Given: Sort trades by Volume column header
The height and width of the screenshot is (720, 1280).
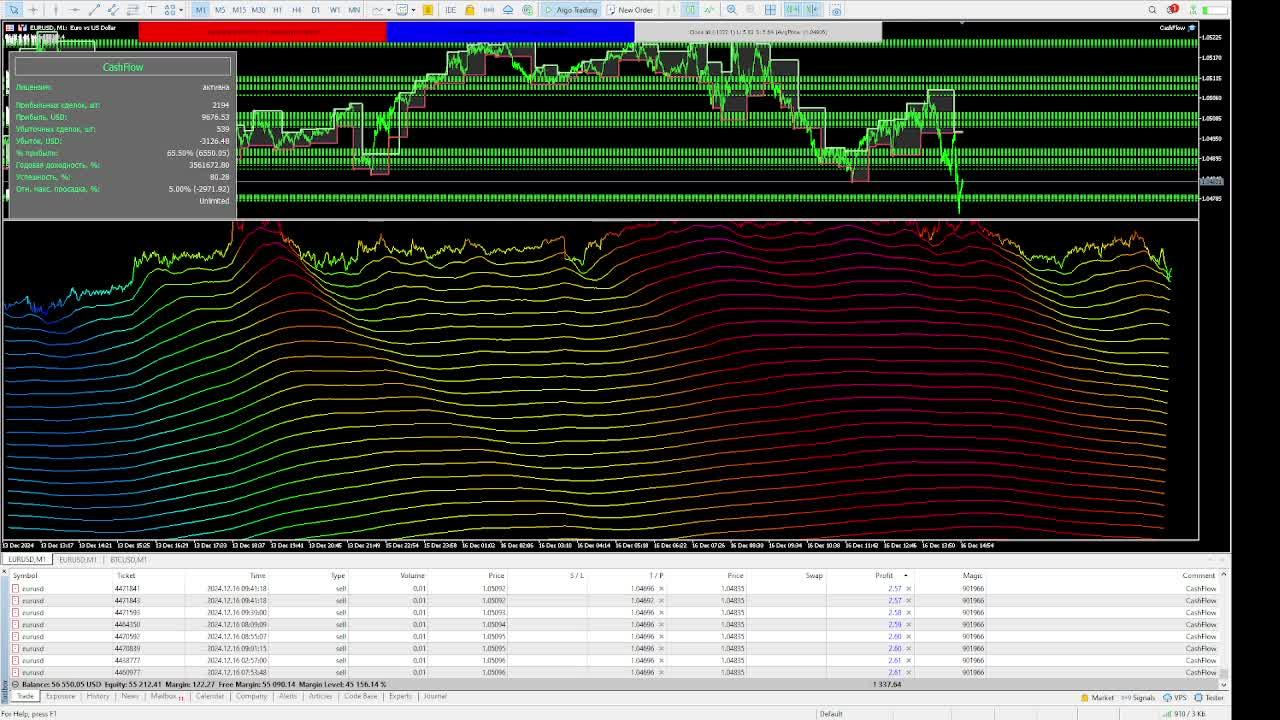Looking at the screenshot, I should tap(412, 575).
